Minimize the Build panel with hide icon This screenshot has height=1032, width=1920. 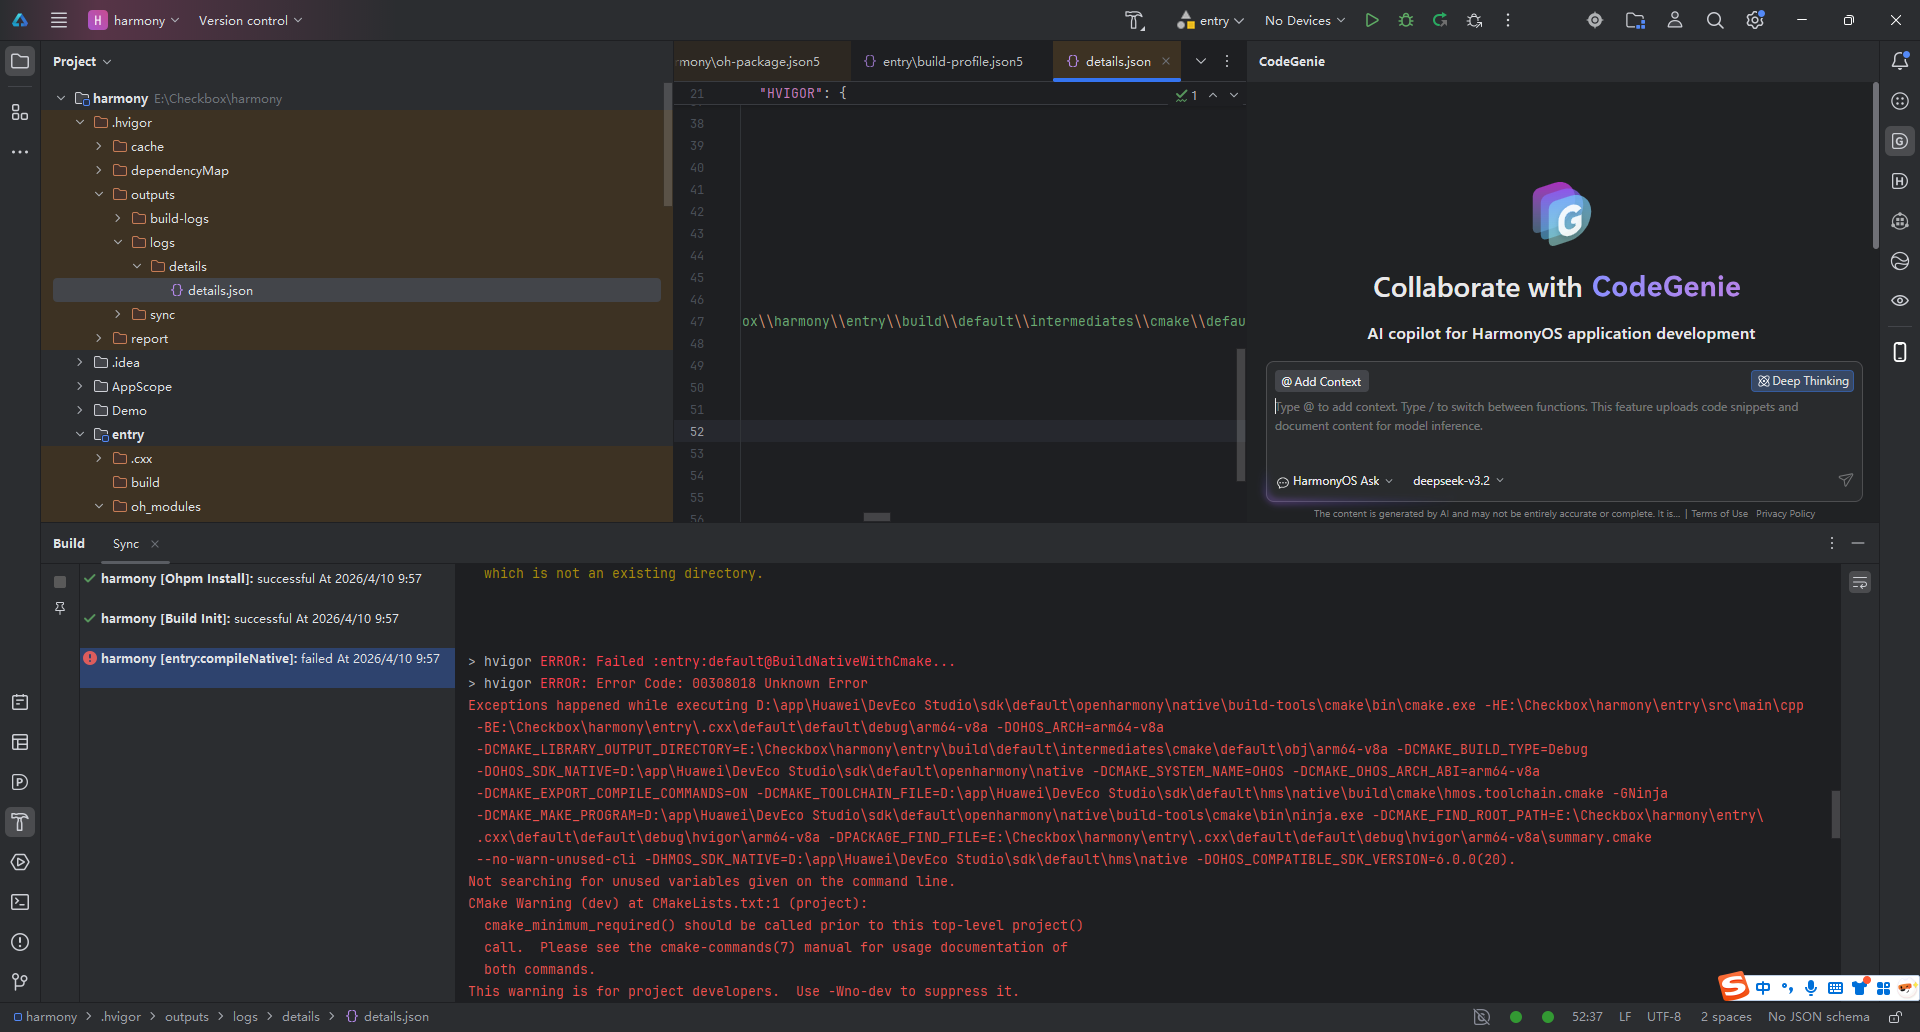[x=1858, y=543]
